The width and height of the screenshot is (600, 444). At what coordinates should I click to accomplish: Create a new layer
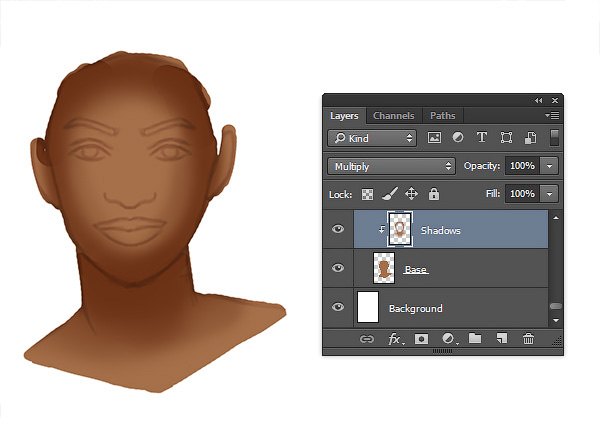[x=502, y=338]
